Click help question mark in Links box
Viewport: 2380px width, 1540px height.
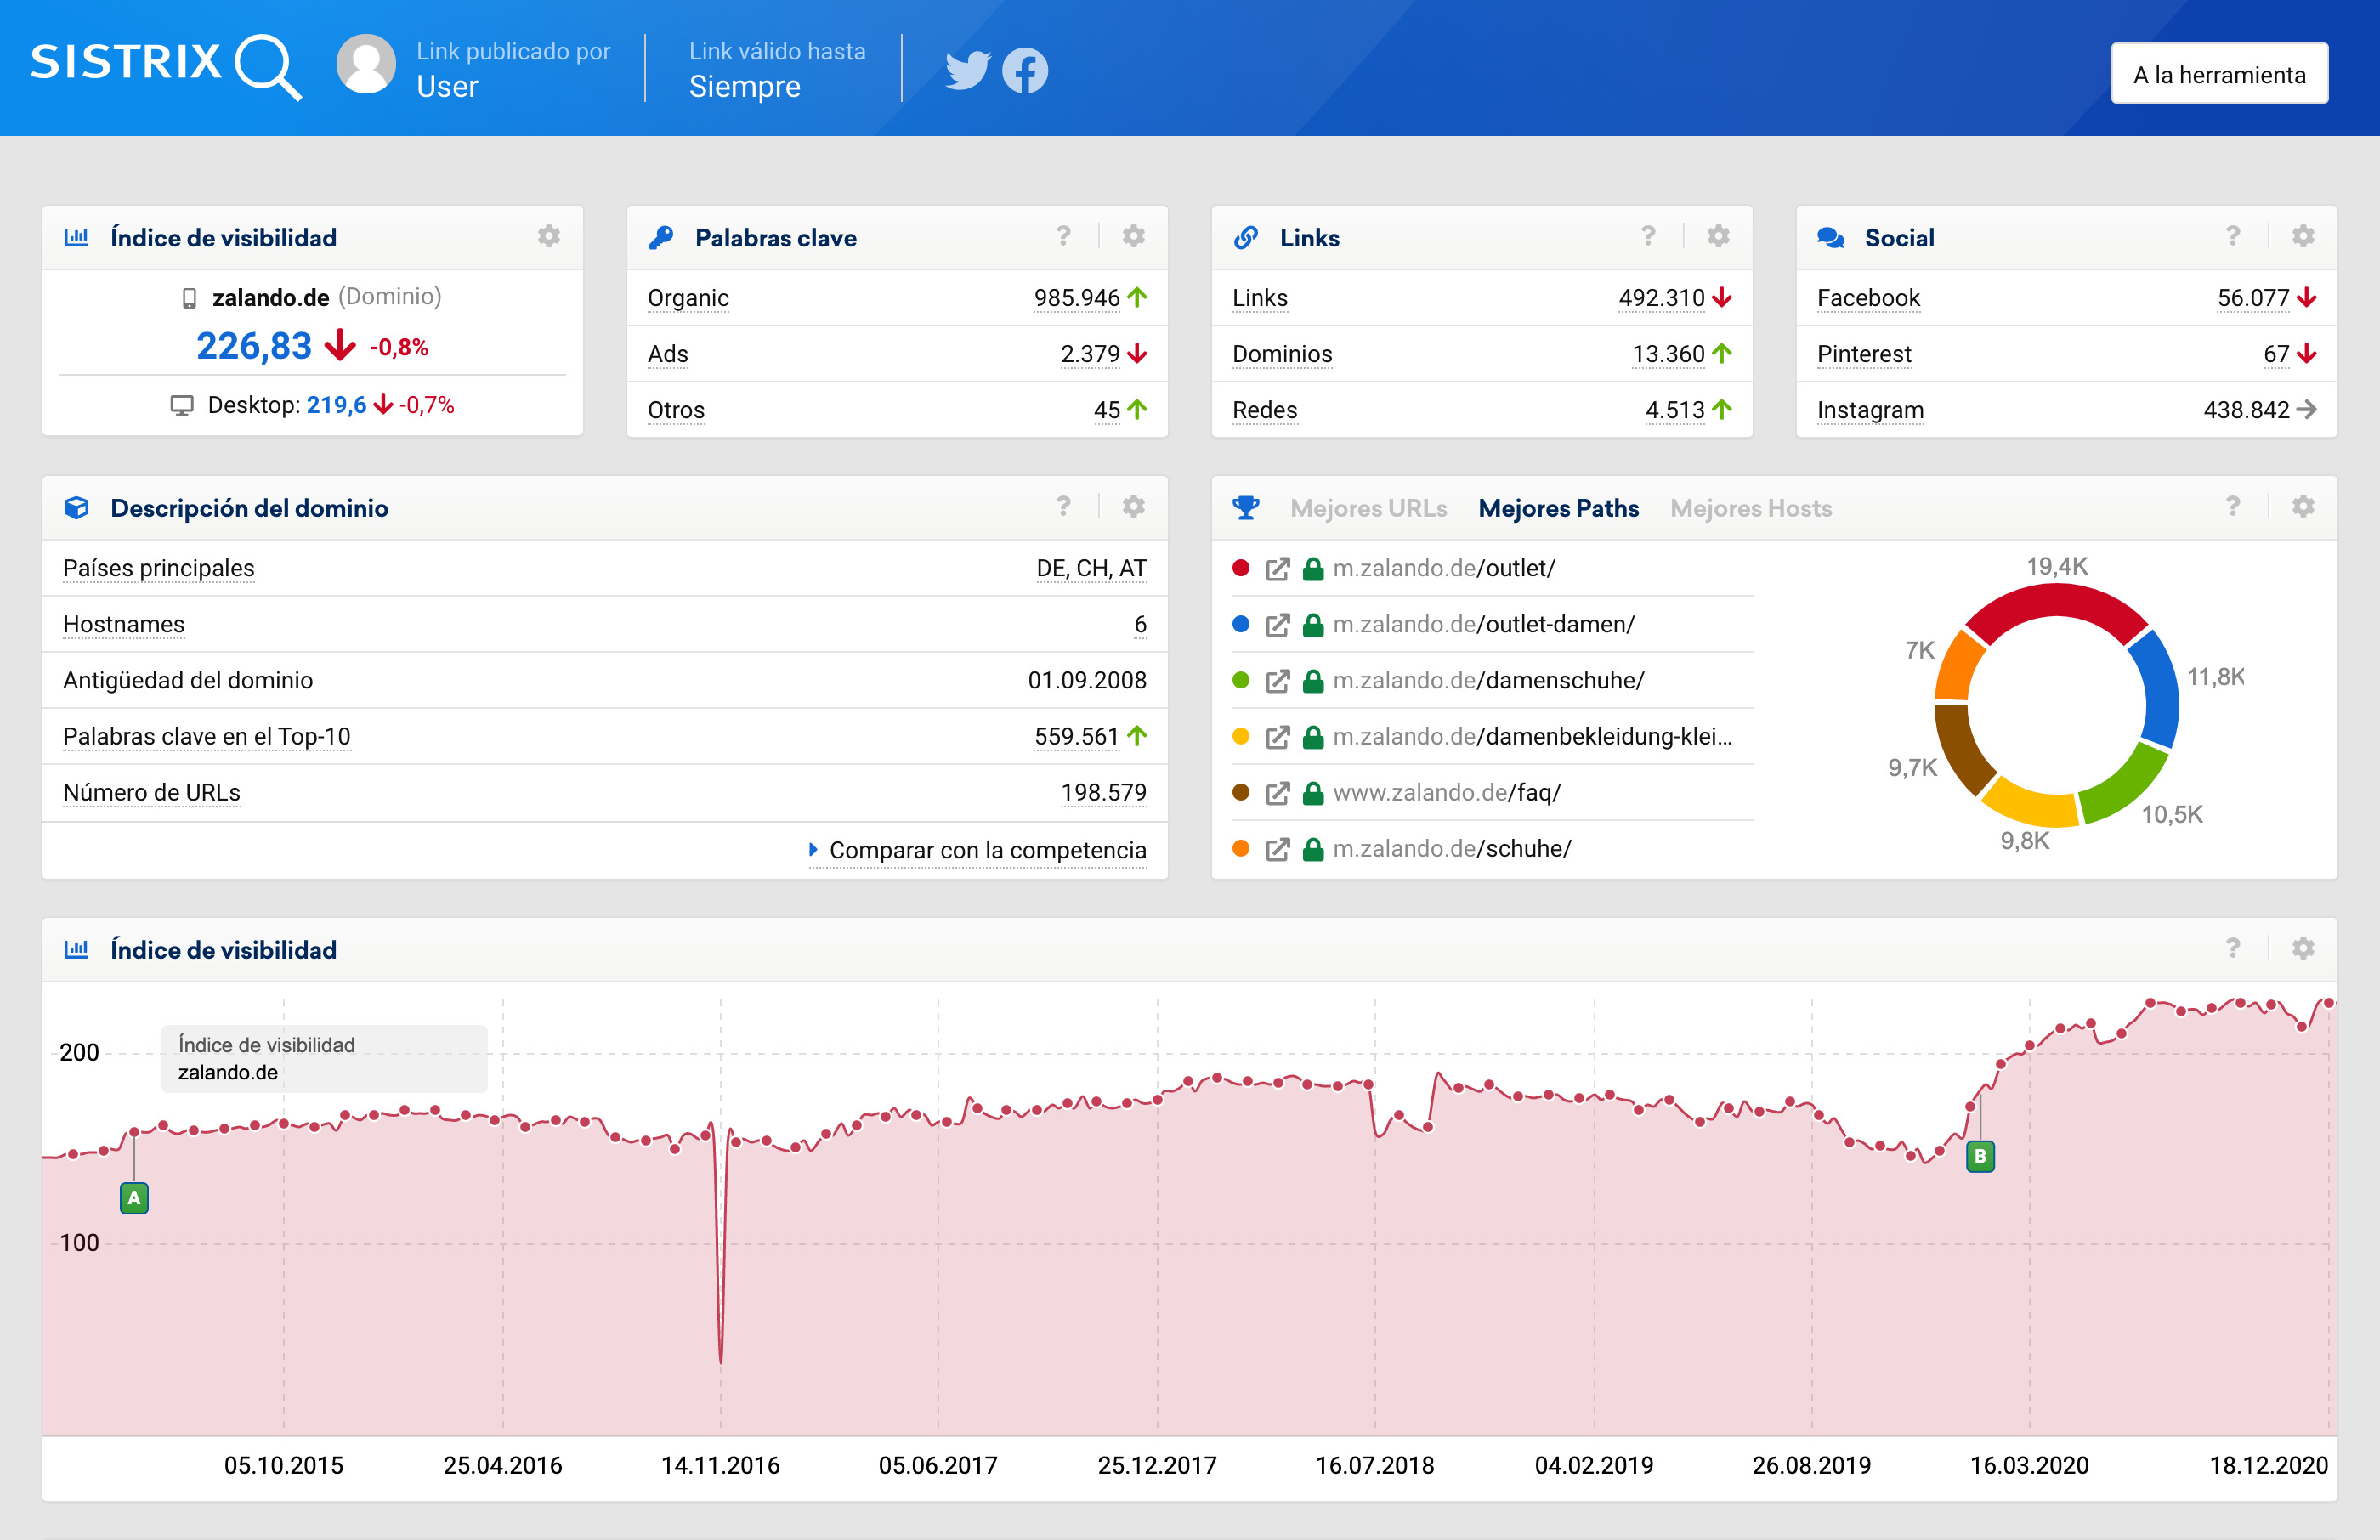pos(1648,236)
